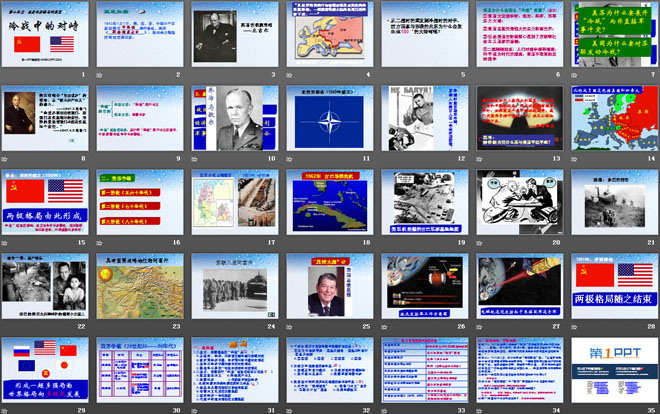The width and height of the screenshot is (660, 414).
Task: Select slide 32 multiple-choice questions thumbnail
Action: click(x=330, y=370)
